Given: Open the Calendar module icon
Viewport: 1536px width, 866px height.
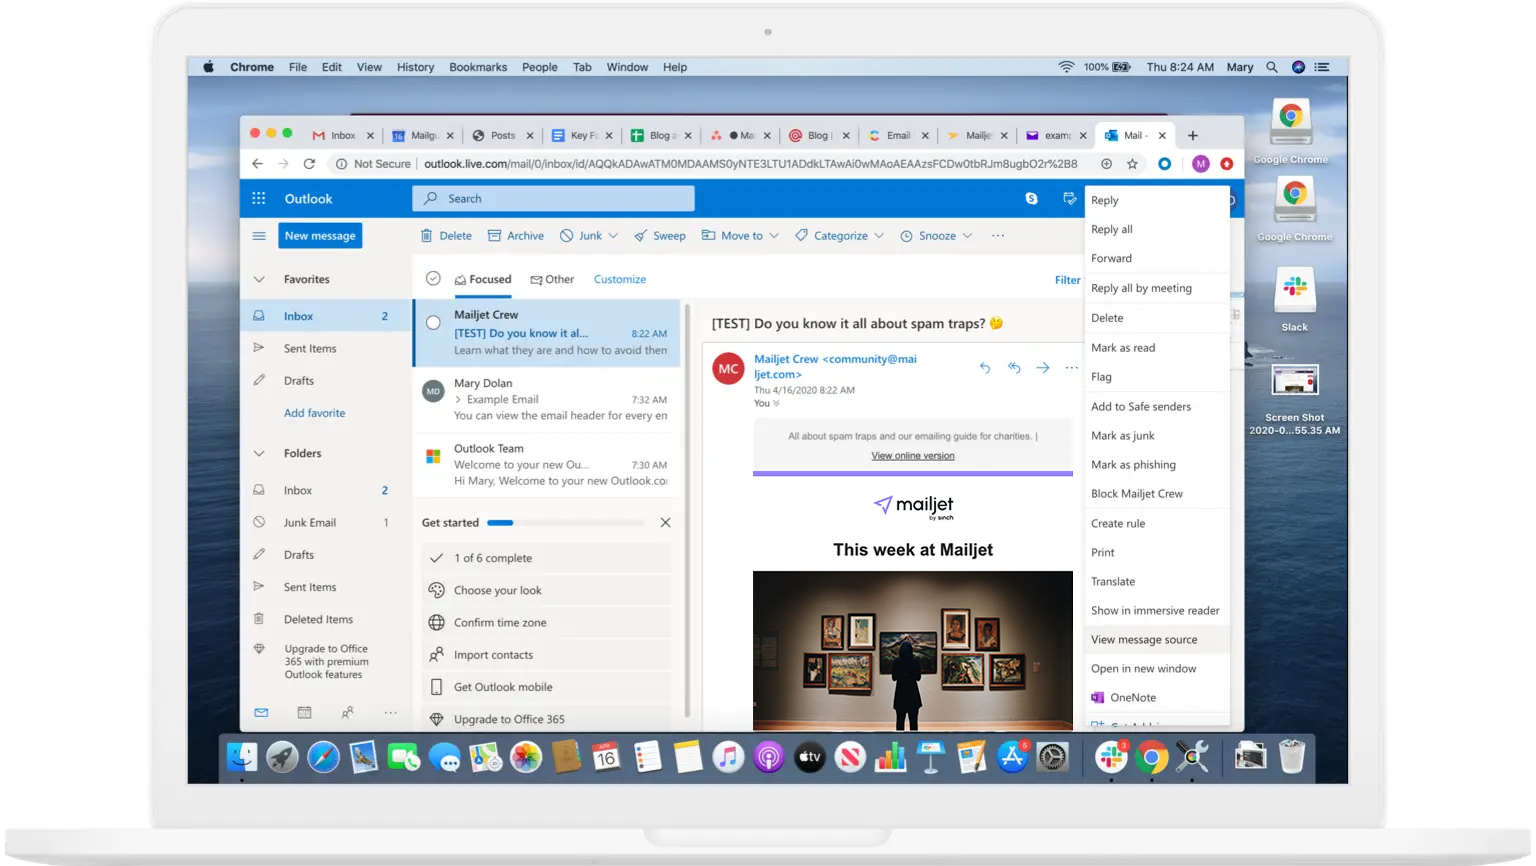Looking at the screenshot, I should [x=304, y=712].
